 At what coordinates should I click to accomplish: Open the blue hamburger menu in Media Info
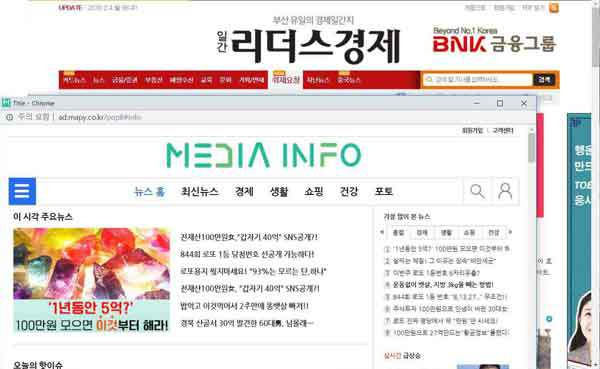tap(22, 191)
